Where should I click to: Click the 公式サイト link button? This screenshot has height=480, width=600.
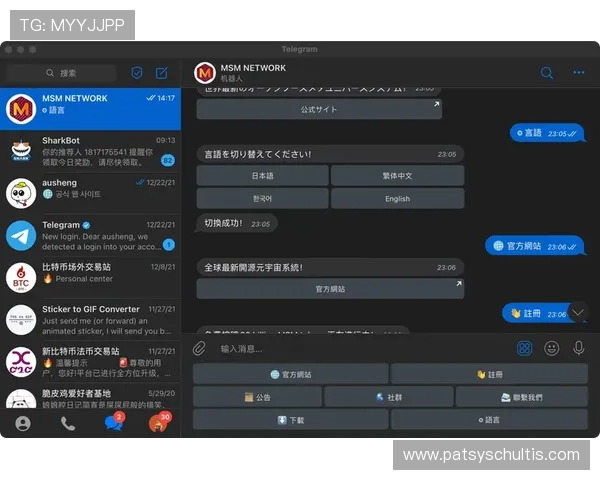point(319,109)
